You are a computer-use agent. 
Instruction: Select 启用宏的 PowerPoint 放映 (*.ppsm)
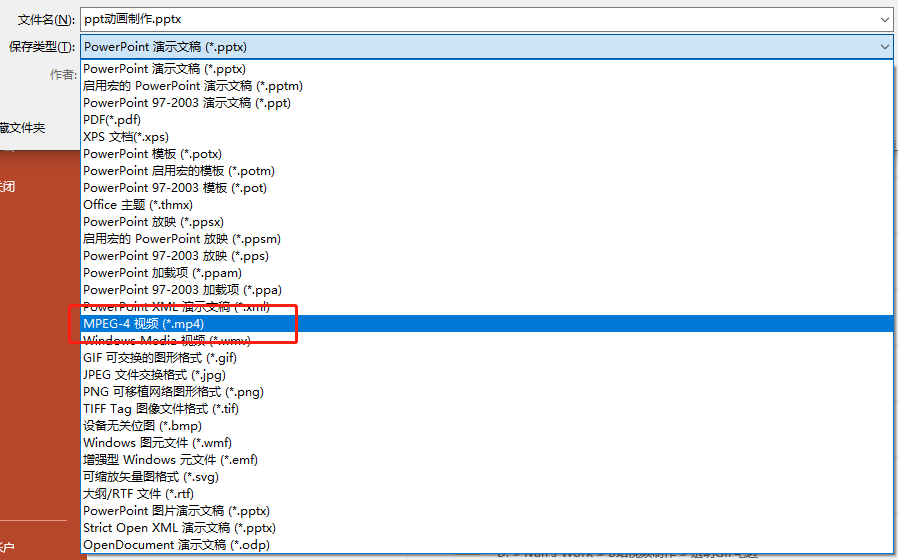coord(487,239)
